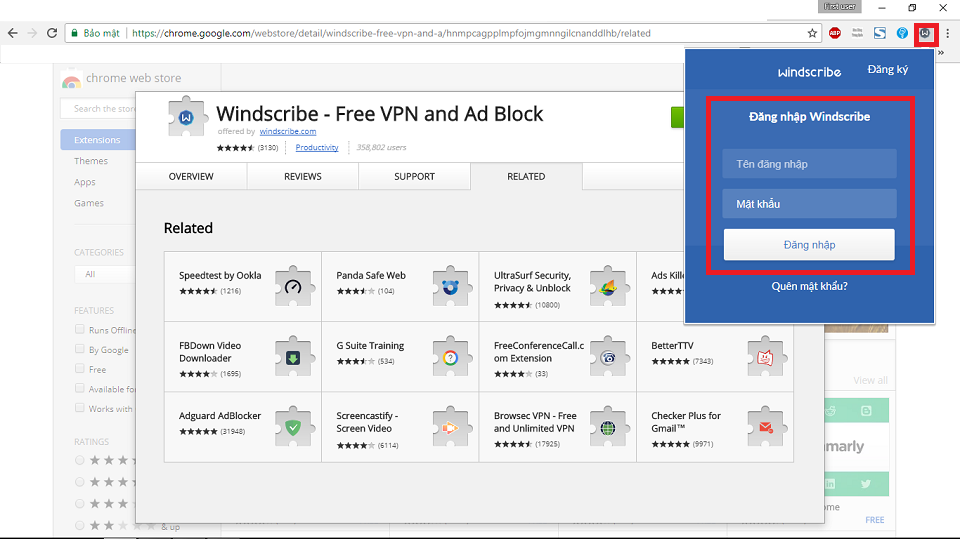Switch to the OVERVIEW tab
The height and width of the screenshot is (539, 960).
pyautogui.click(x=191, y=176)
